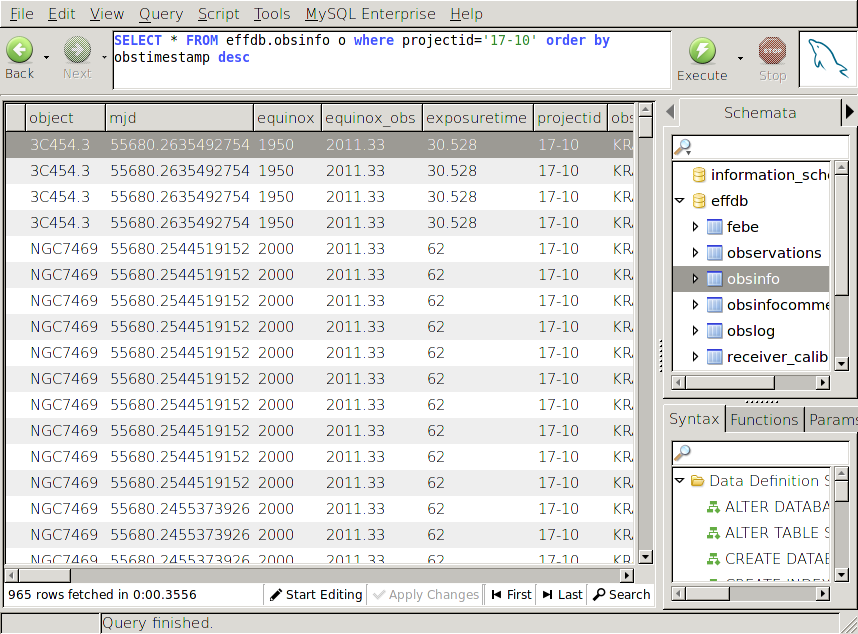
Task: Click the Data Definition folder icon
Action: click(697, 481)
